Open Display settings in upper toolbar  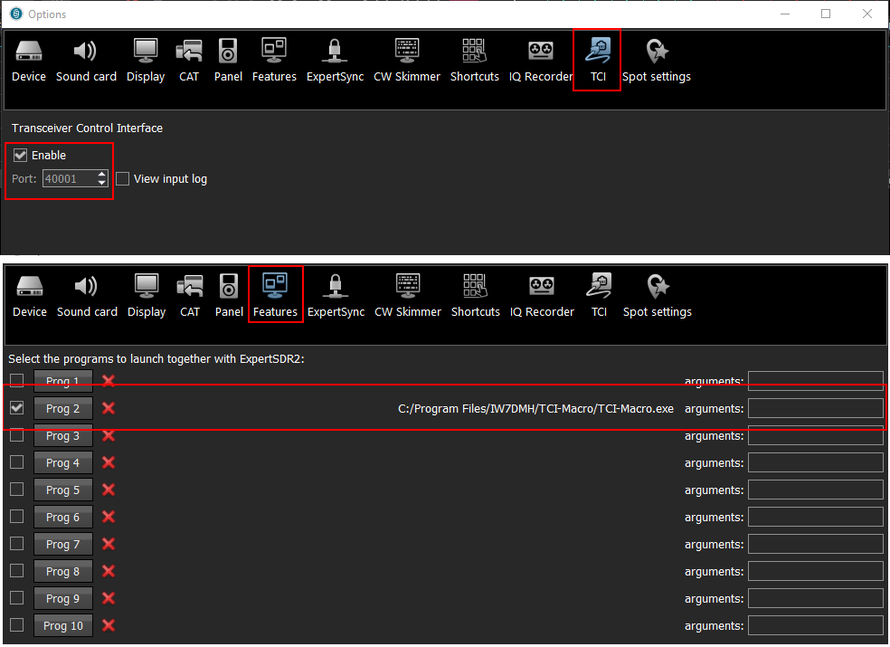pos(145,61)
